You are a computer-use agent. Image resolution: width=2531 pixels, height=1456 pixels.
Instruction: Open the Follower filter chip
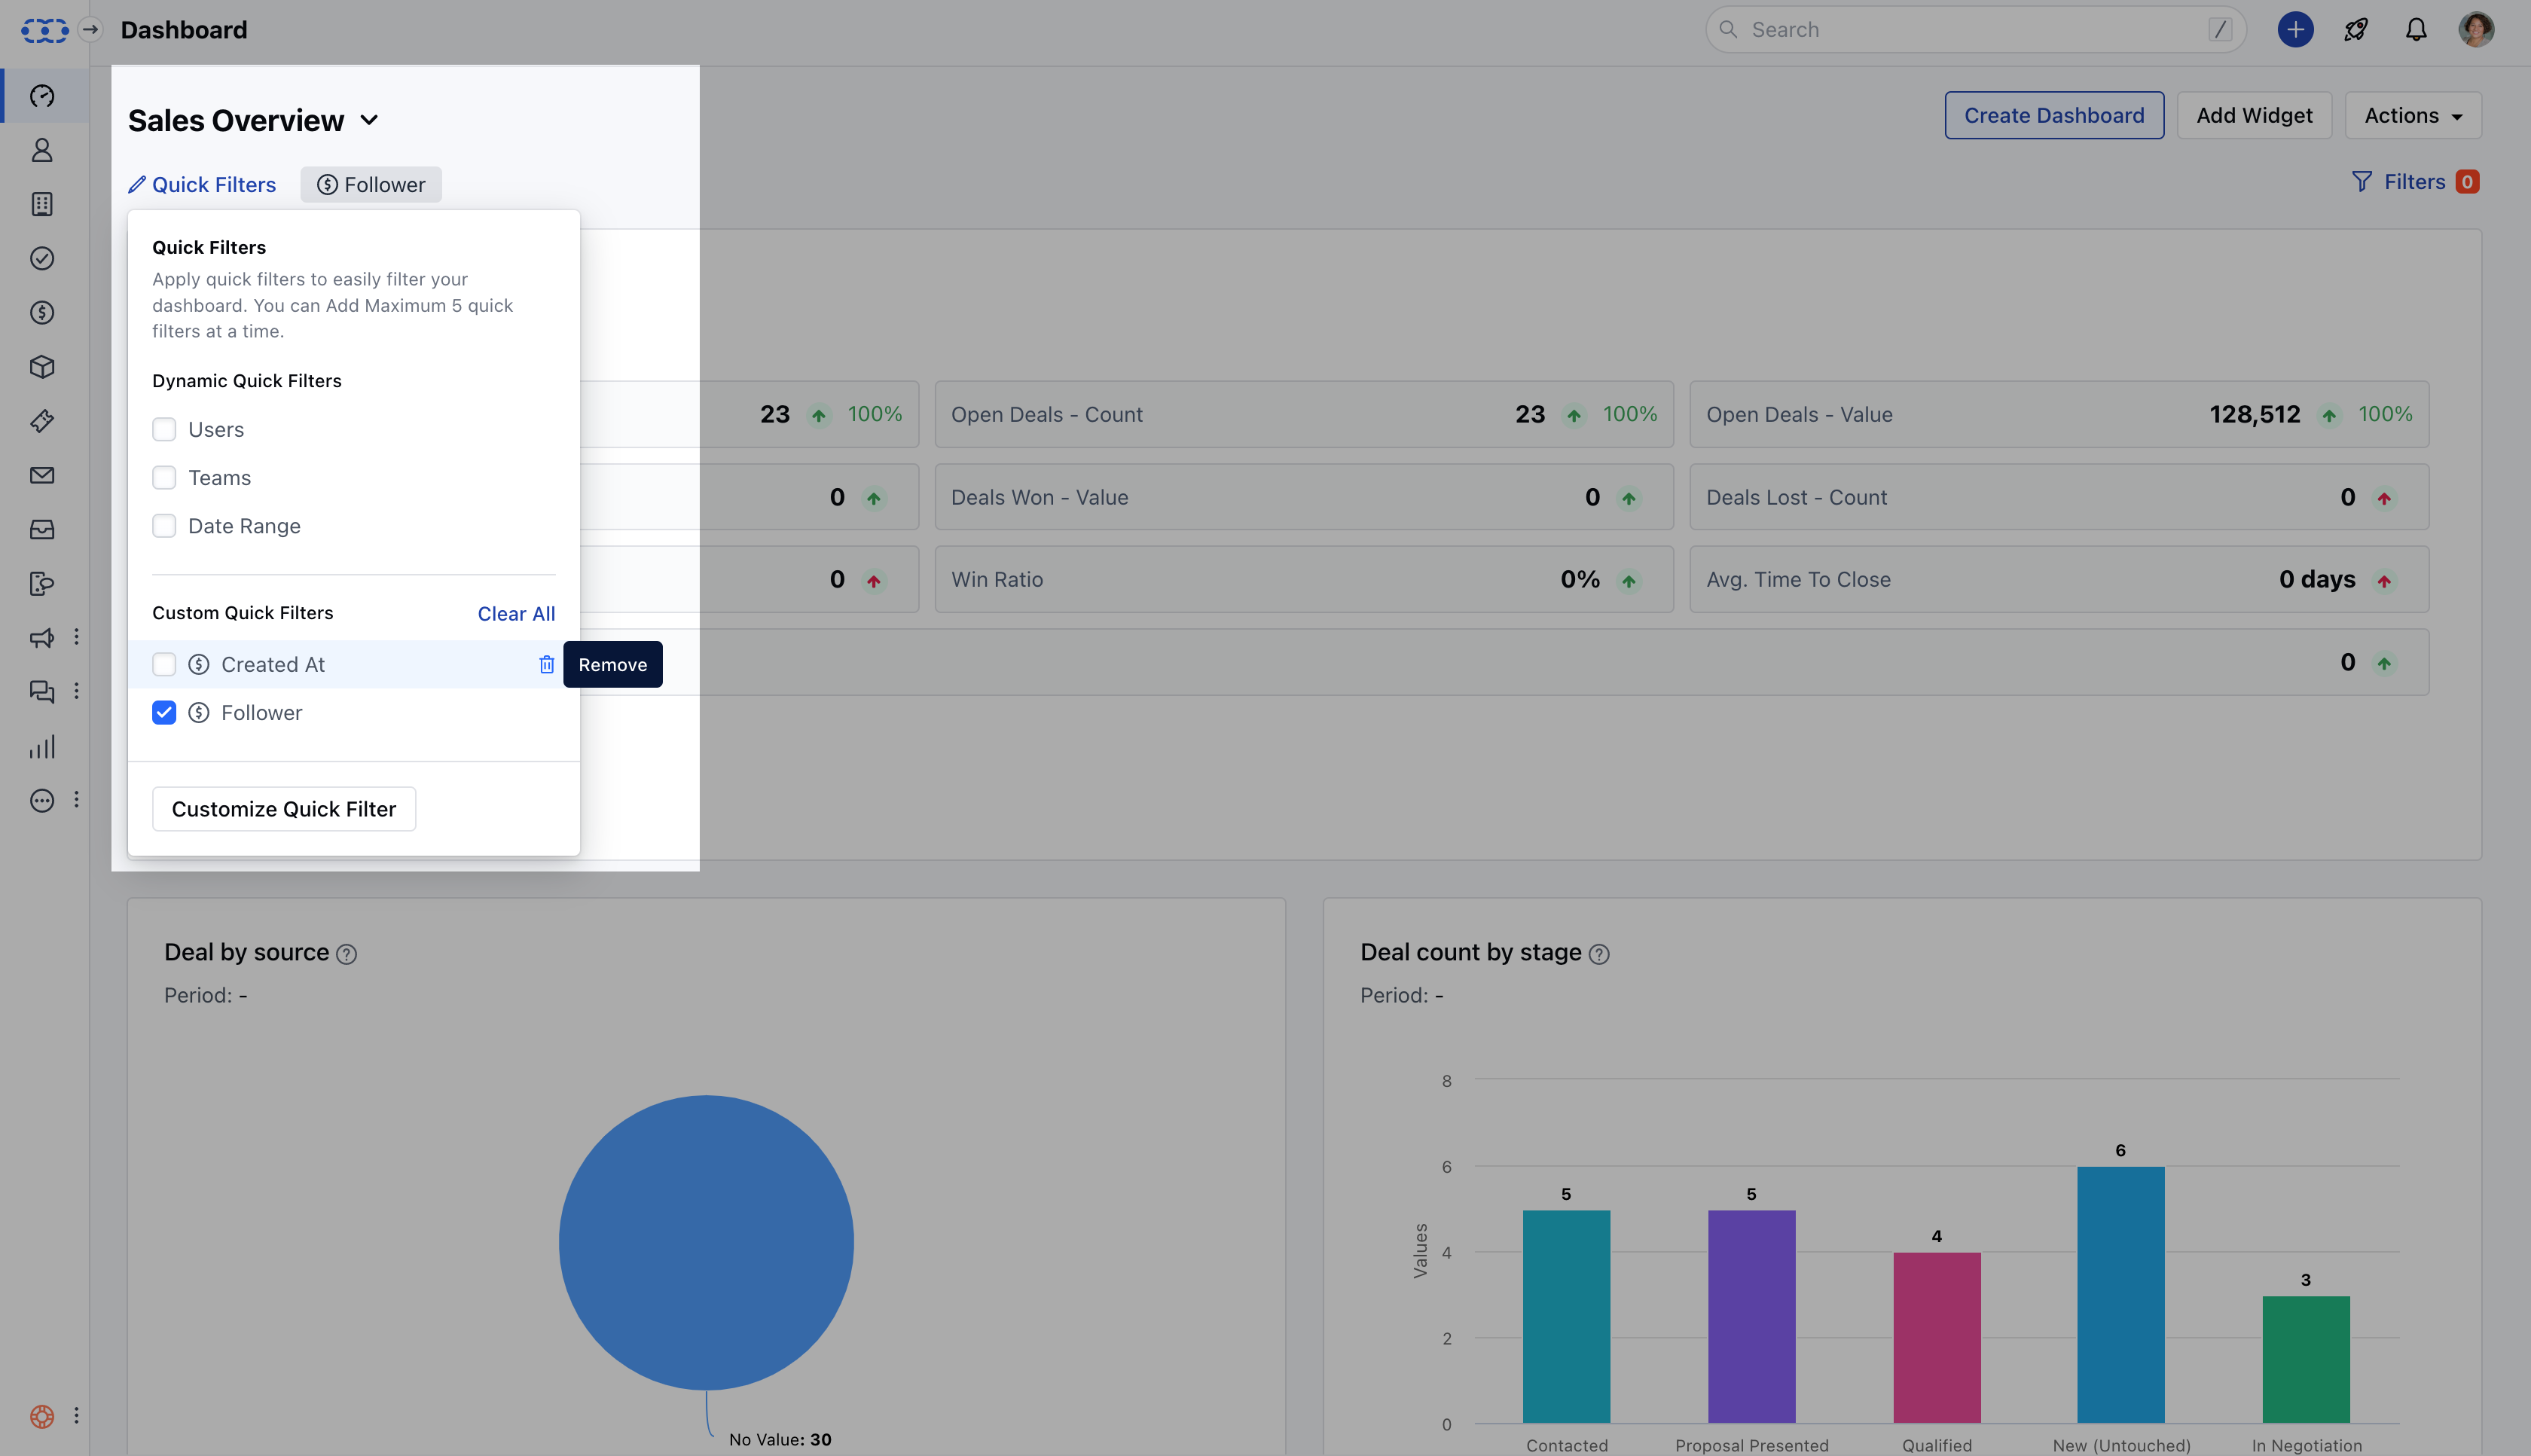(371, 184)
